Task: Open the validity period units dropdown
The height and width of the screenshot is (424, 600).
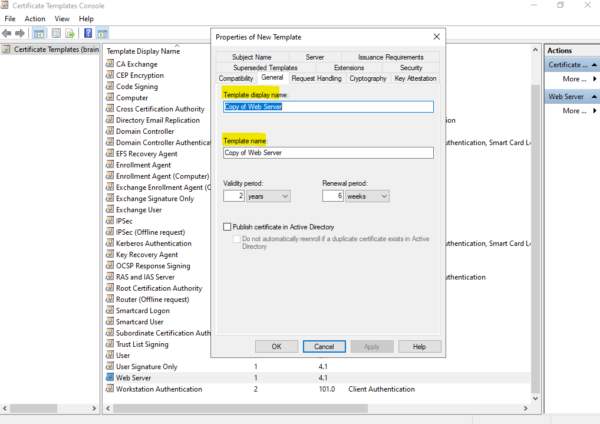Action: click(x=268, y=196)
